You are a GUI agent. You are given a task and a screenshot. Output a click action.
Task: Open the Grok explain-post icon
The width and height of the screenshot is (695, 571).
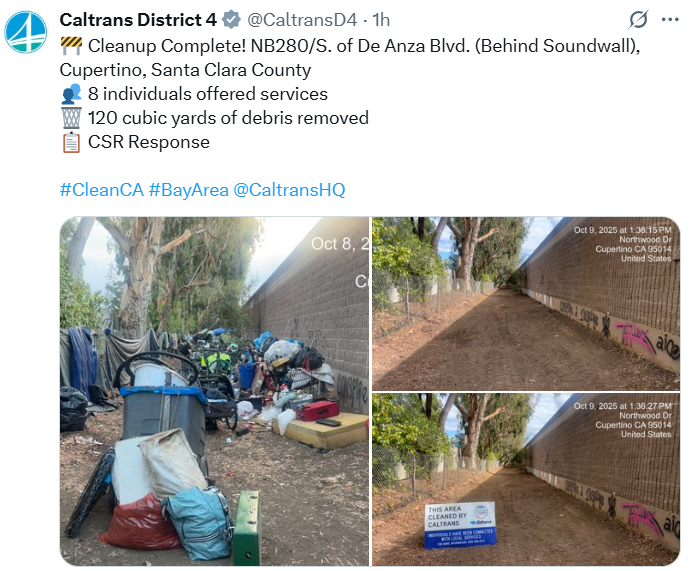638,20
